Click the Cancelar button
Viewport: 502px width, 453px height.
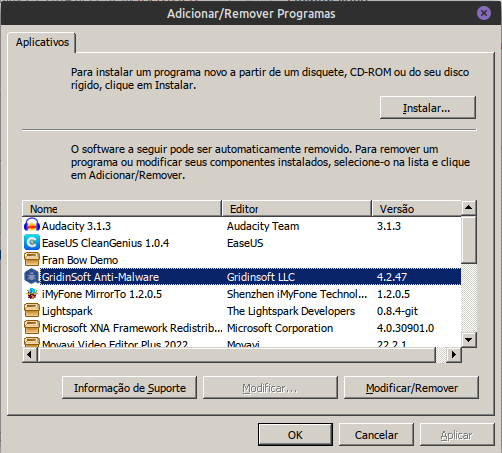click(376, 435)
